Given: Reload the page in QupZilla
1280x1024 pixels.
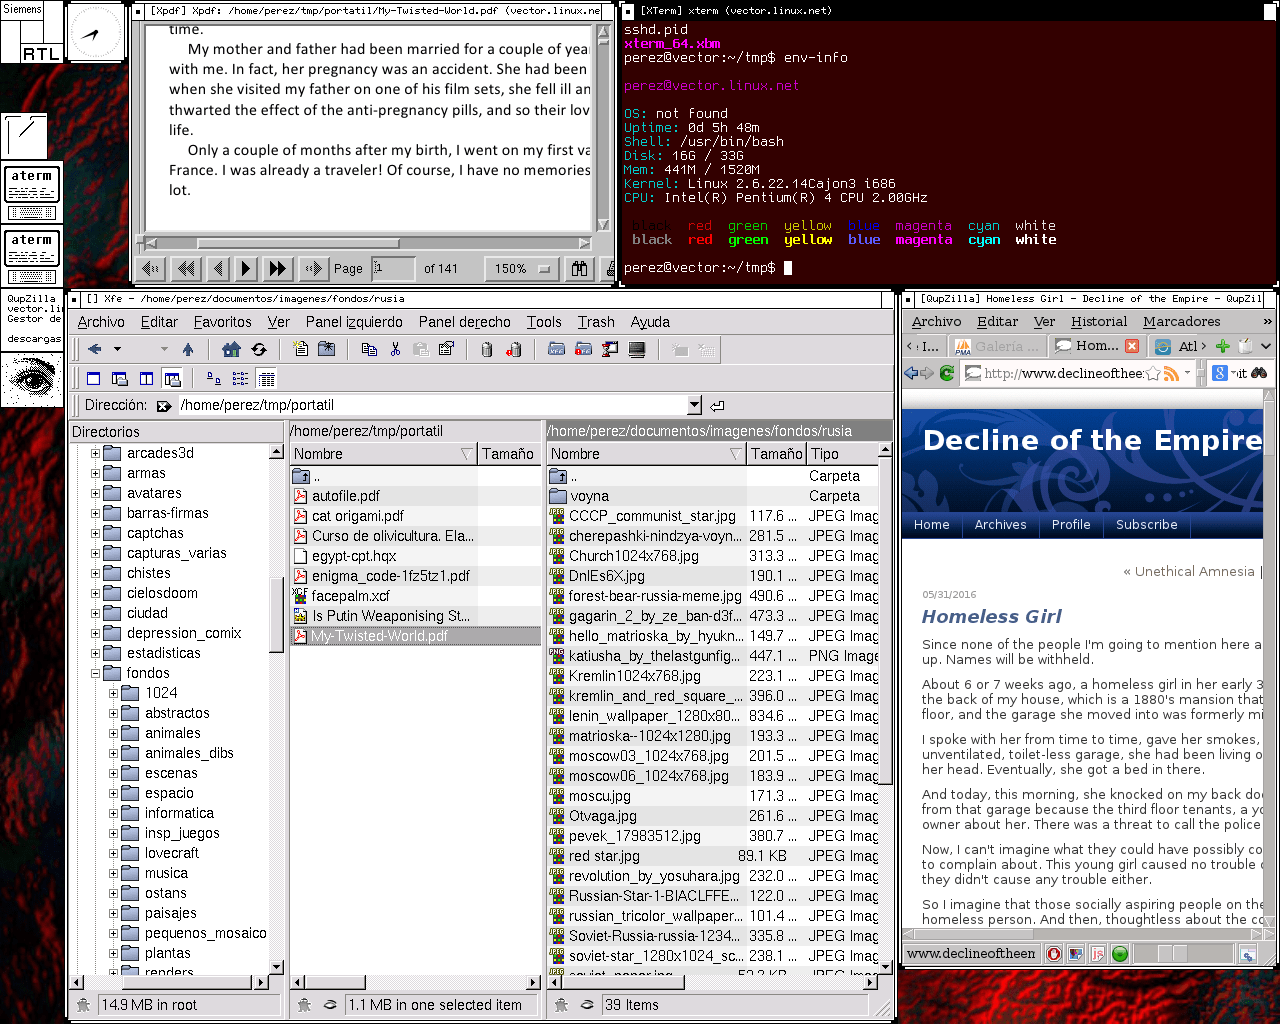Looking at the screenshot, I should coord(946,373).
